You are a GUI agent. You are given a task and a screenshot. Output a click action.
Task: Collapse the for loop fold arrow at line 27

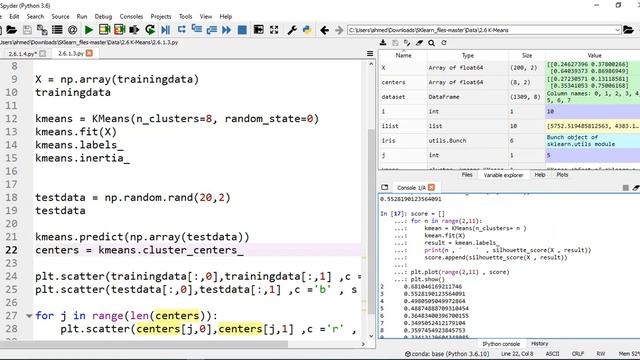coord(29,316)
